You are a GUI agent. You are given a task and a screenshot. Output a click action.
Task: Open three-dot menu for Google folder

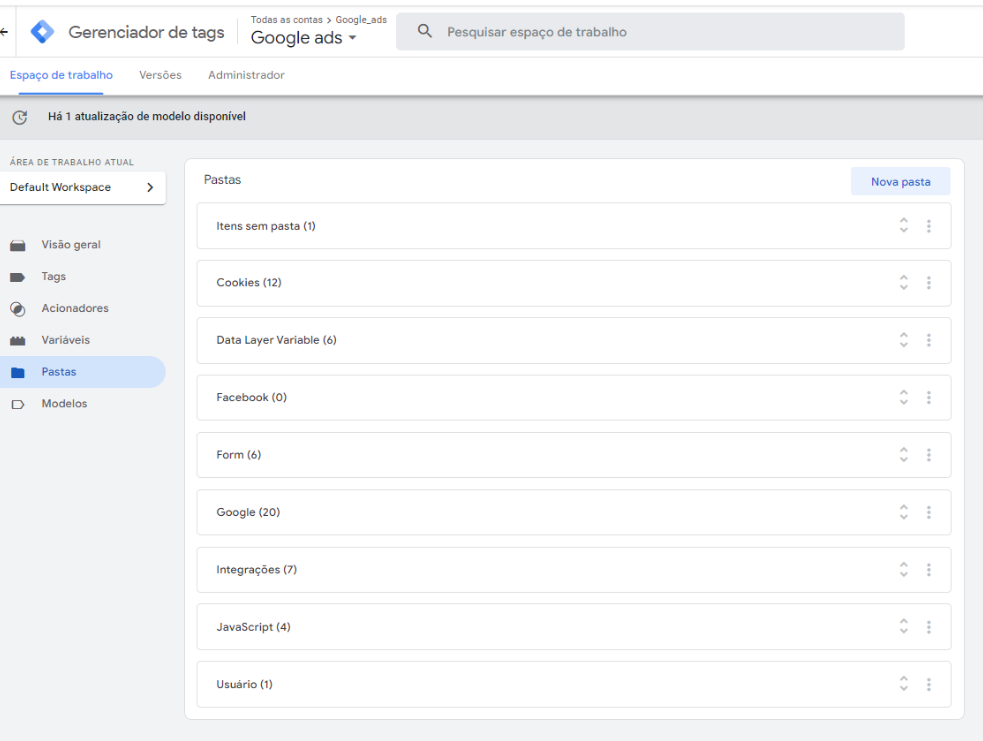click(928, 512)
